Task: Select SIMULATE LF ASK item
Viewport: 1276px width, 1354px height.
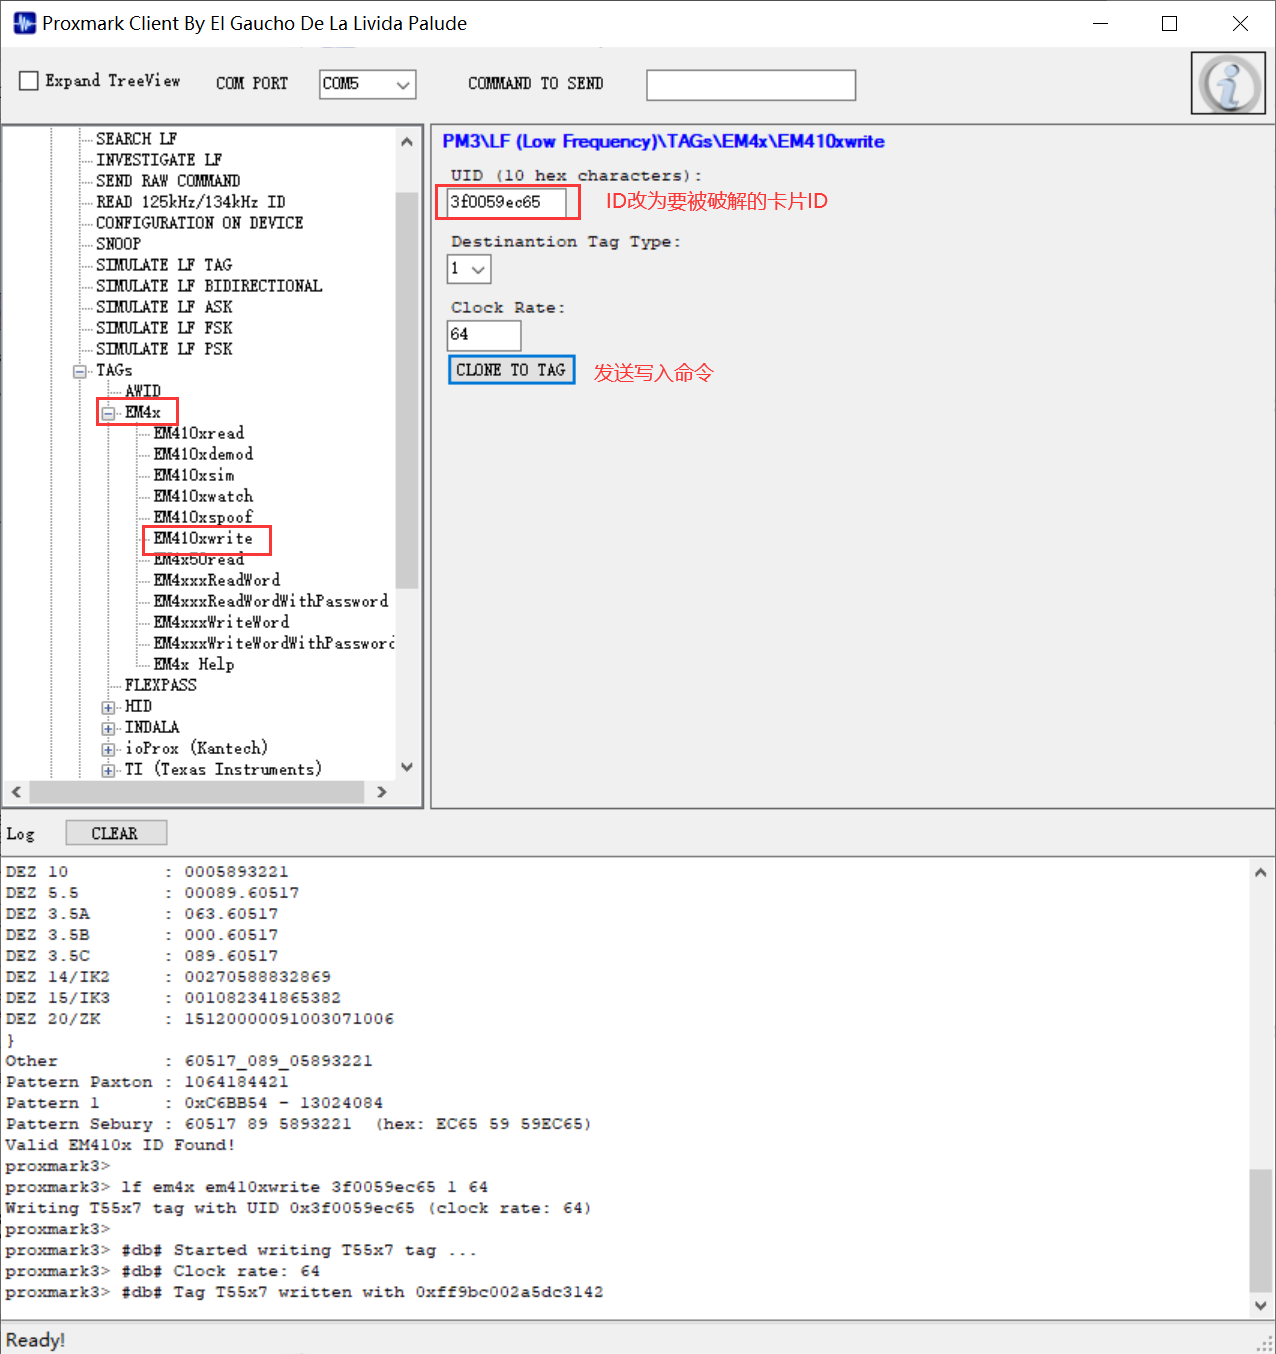Action: click(164, 307)
